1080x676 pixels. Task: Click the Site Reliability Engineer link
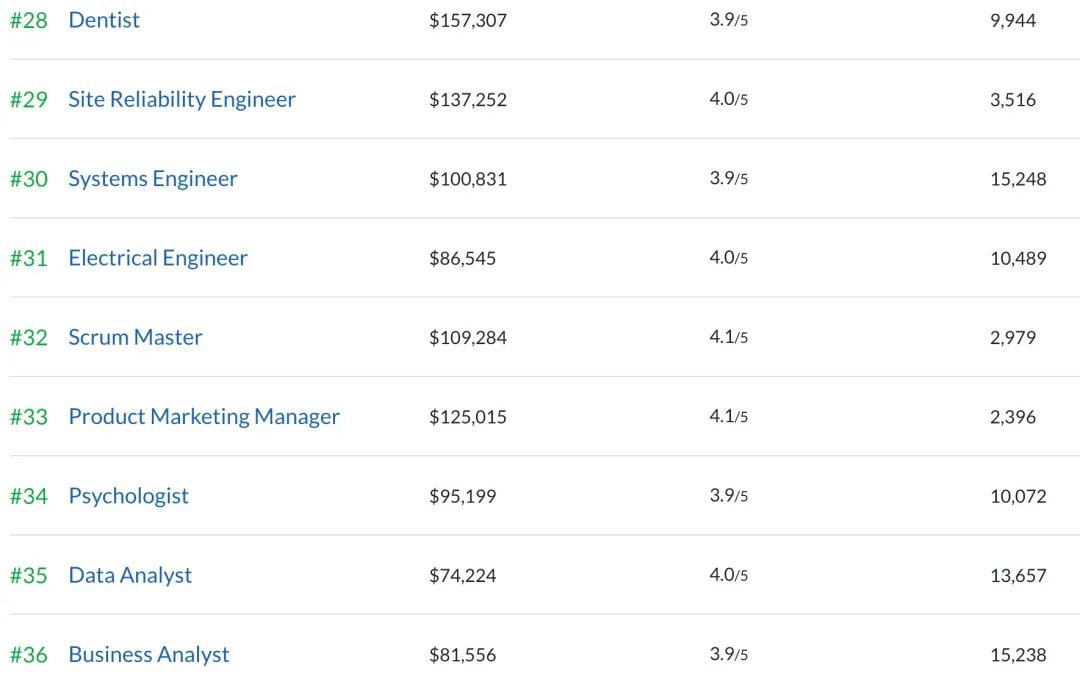pyautogui.click(x=182, y=99)
